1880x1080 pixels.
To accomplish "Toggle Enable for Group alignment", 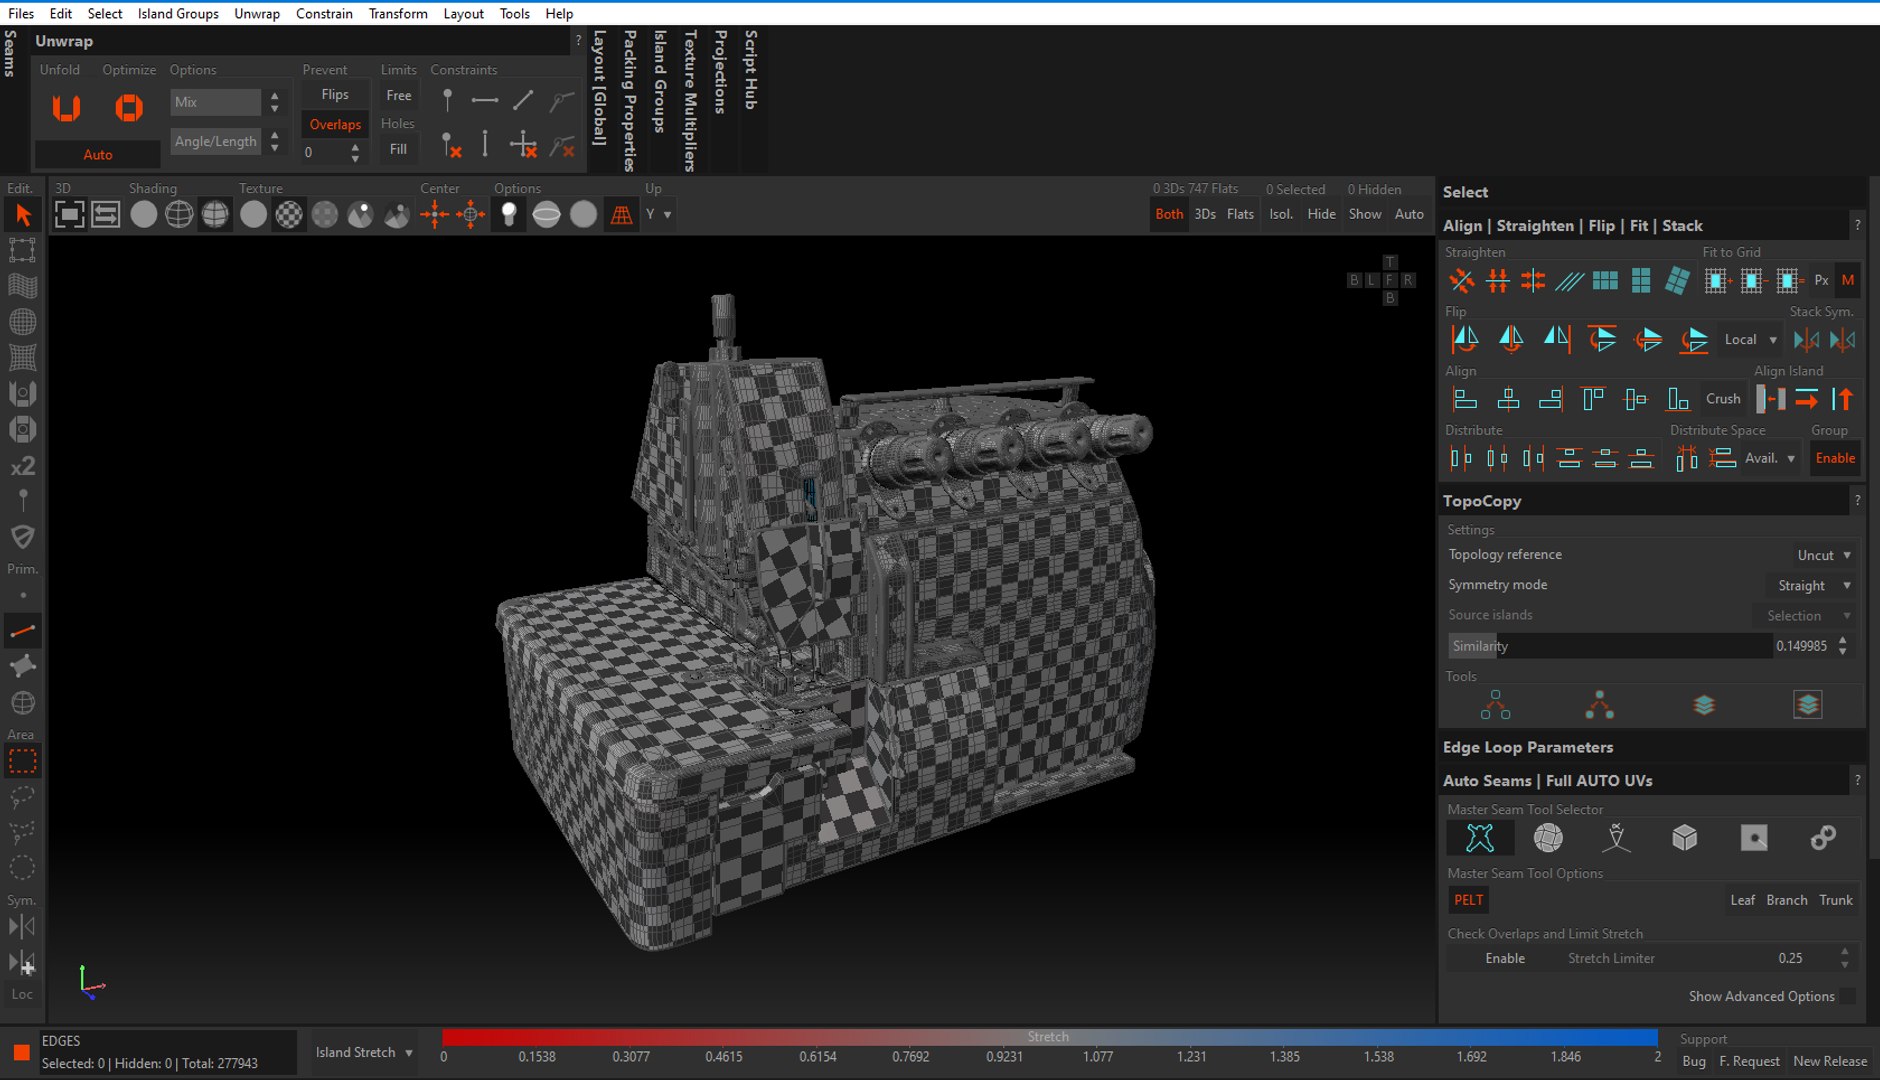I will point(1835,458).
